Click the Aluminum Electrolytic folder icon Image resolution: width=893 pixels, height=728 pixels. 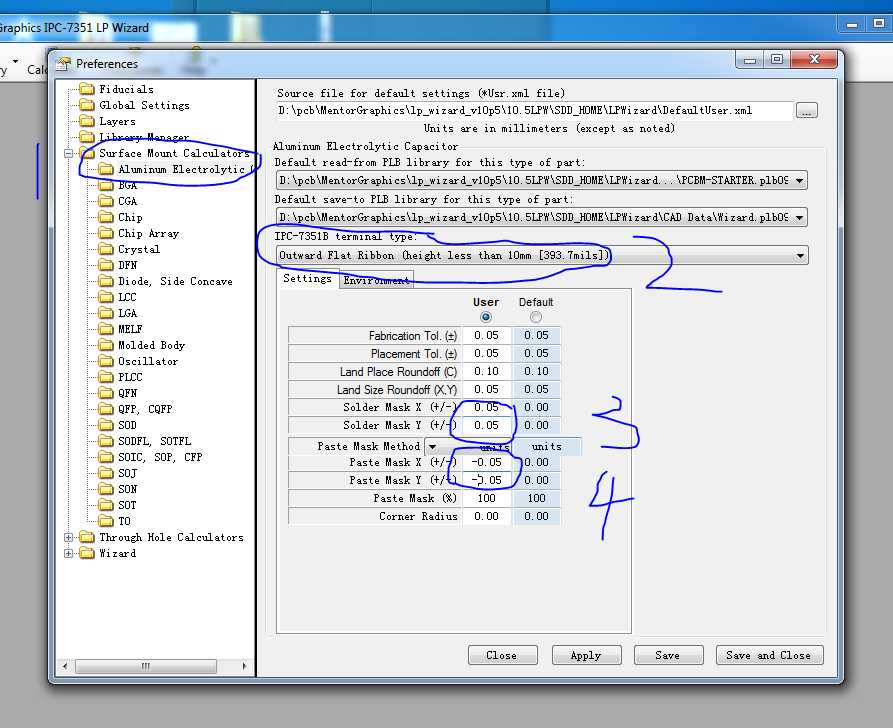click(106, 169)
